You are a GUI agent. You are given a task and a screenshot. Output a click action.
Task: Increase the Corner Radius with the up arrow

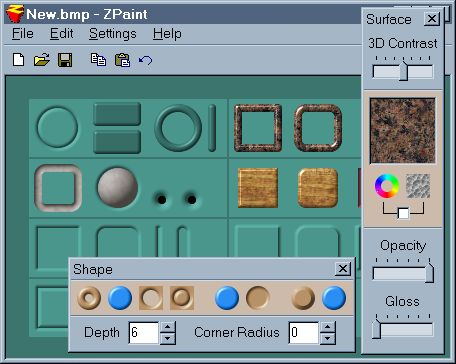coord(328,327)
